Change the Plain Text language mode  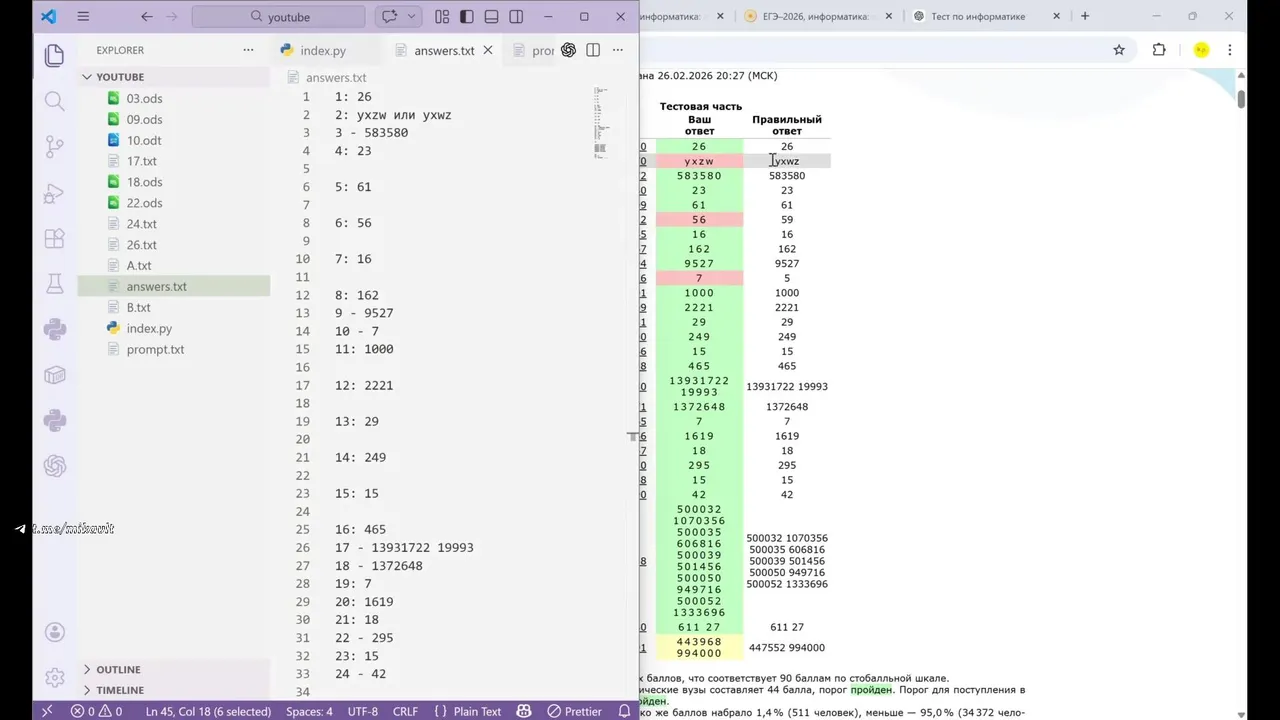click(467, 711)
